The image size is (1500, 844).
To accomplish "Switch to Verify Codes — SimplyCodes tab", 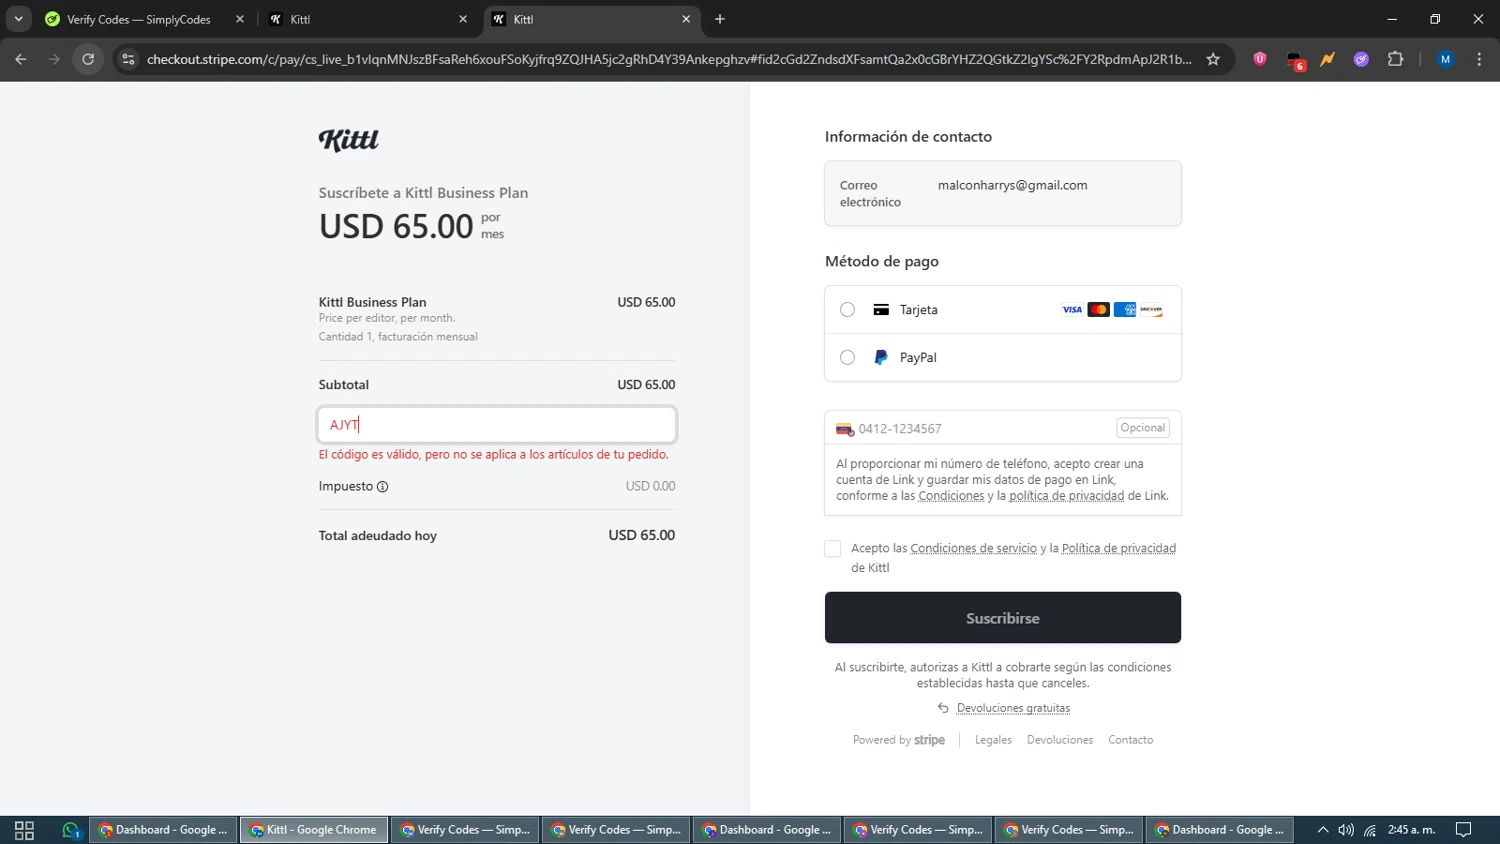I will [138, 19].
